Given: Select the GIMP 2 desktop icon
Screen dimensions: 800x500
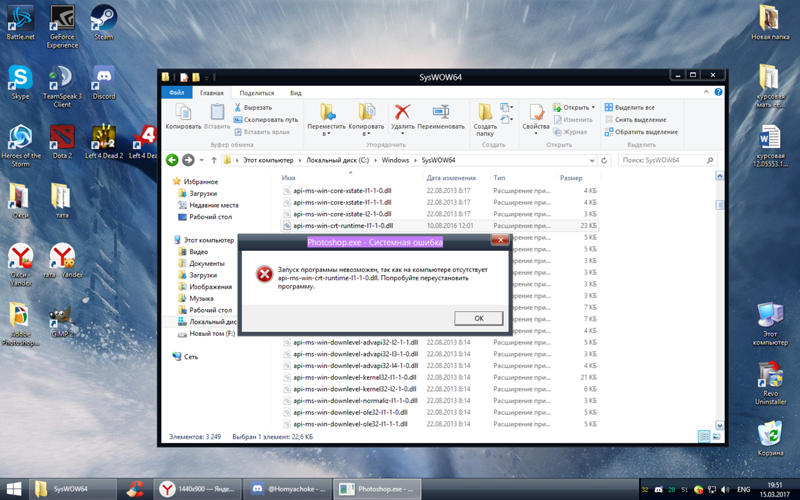Looking at the screenshot, I should coord(62,320).
